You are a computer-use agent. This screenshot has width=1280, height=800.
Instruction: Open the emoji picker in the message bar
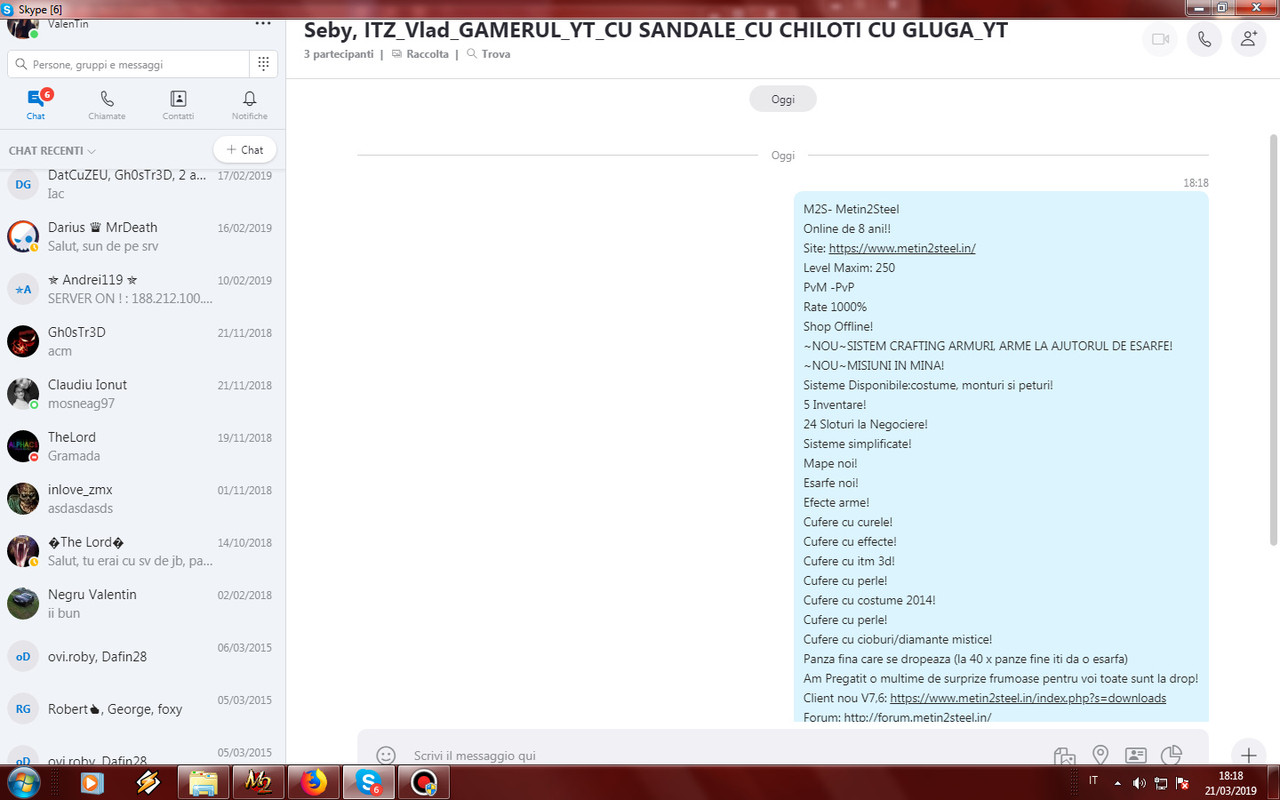[386, 756]
